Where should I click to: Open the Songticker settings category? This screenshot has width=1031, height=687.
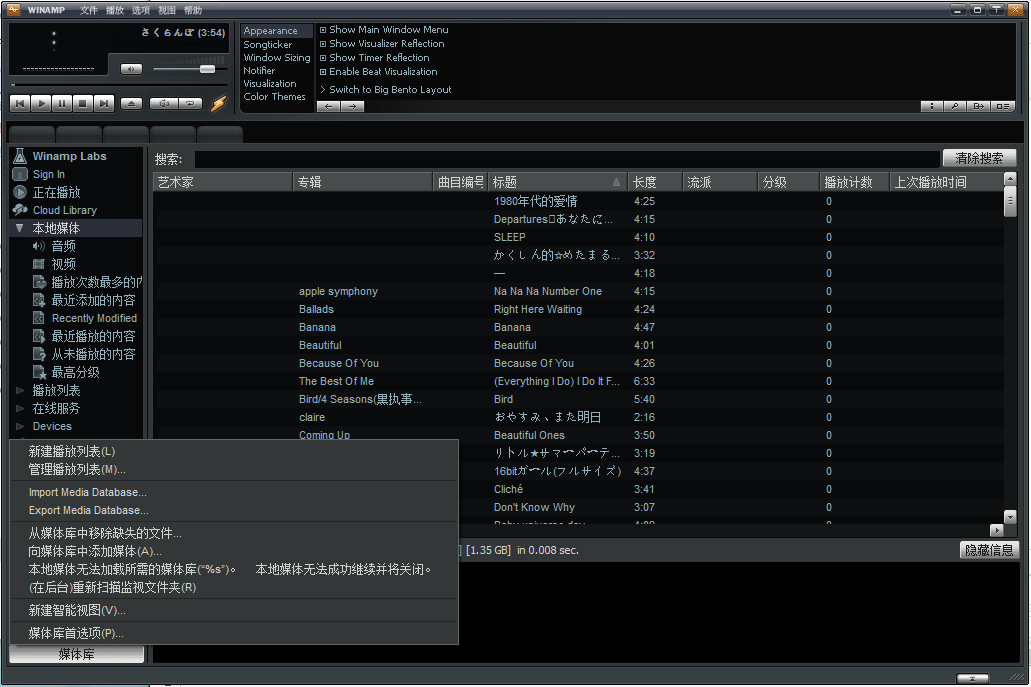click(x=268, y=45)
